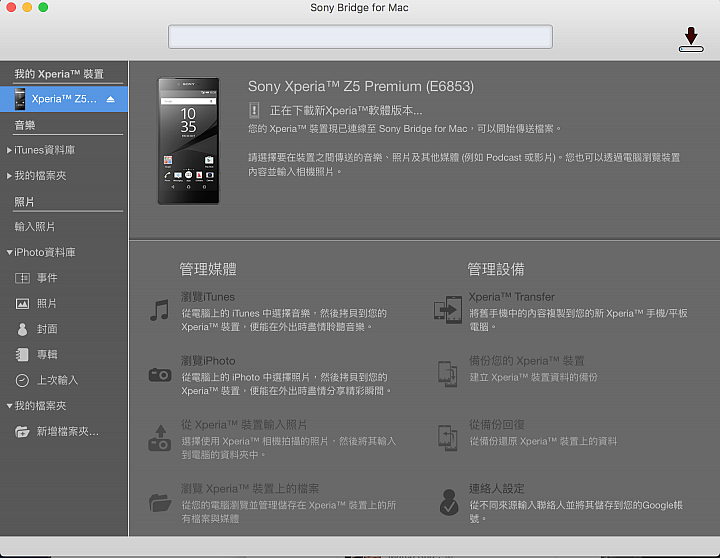The image size is (720, 558).
Task: Open 從 Xperia 裝置輸入照片 link
Action: [x=244, y=424]
